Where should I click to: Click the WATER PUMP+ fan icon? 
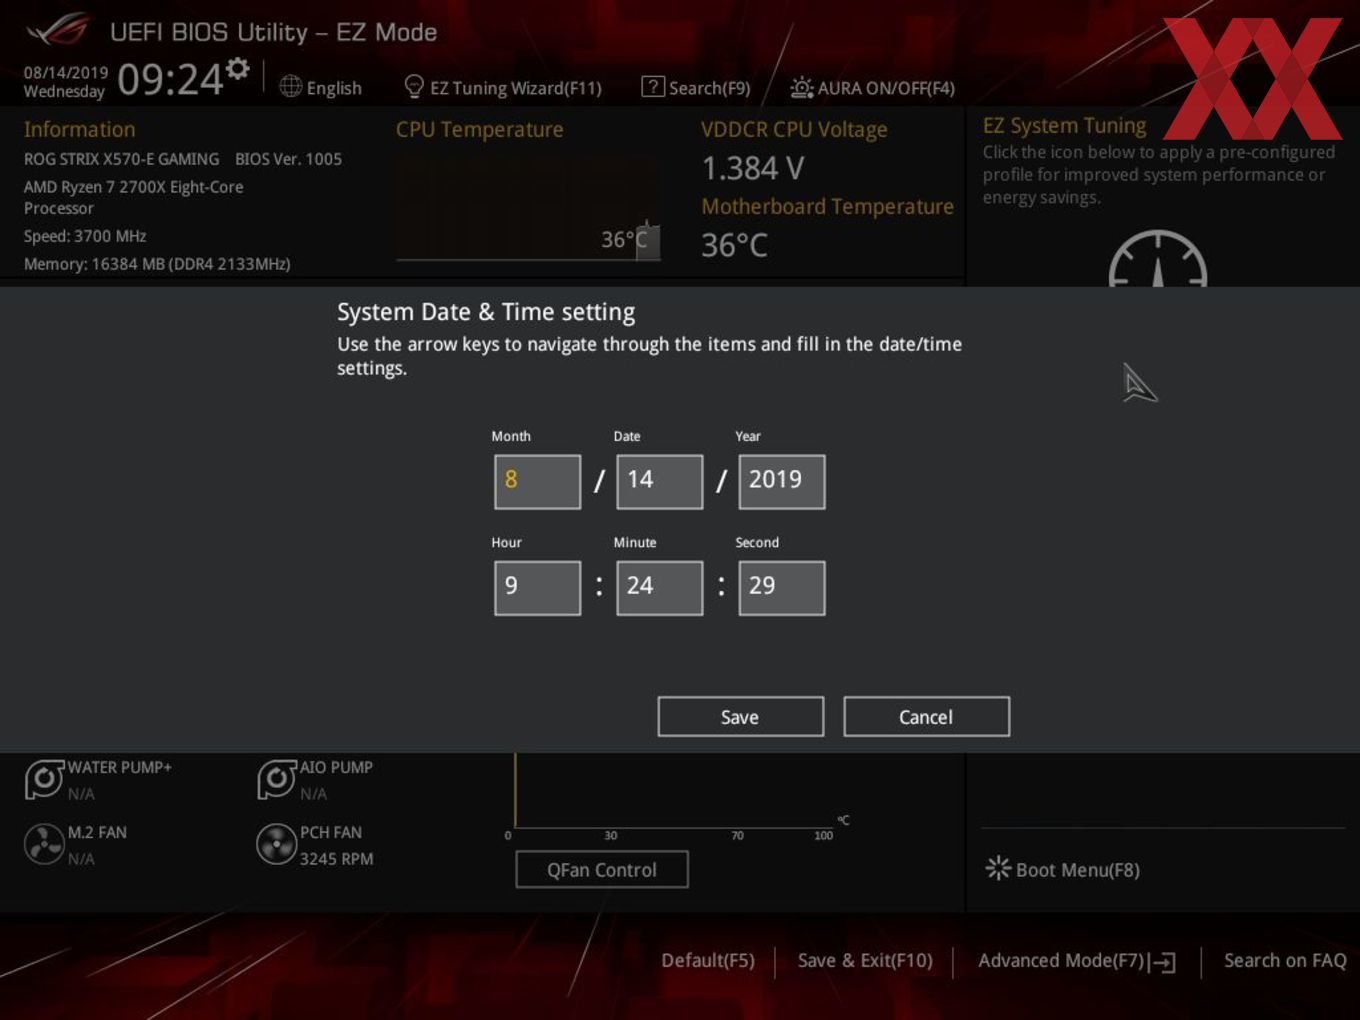coord(44,779)
